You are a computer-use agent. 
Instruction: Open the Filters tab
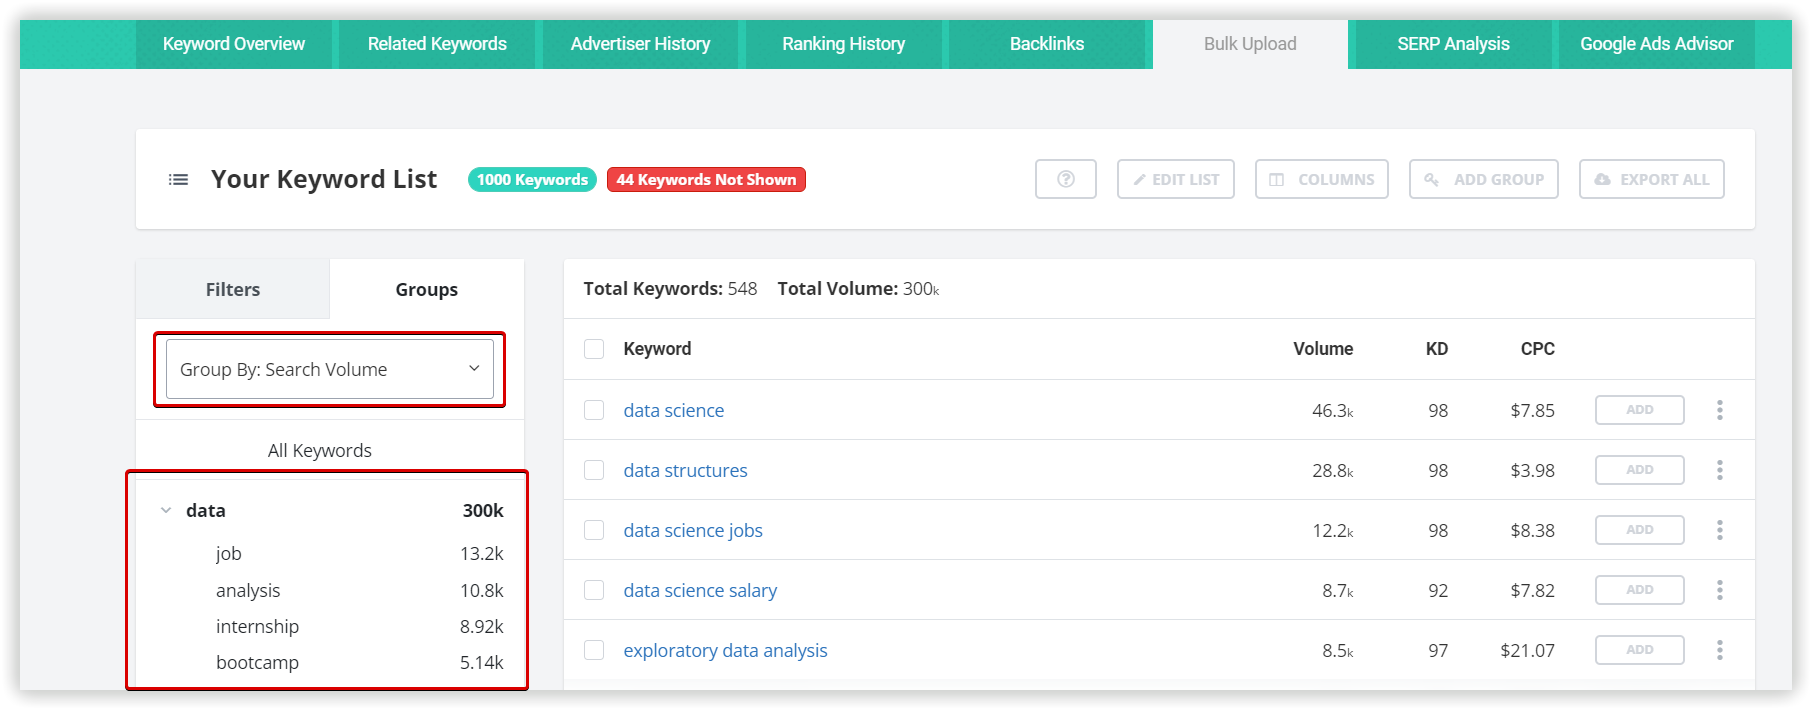232,289
